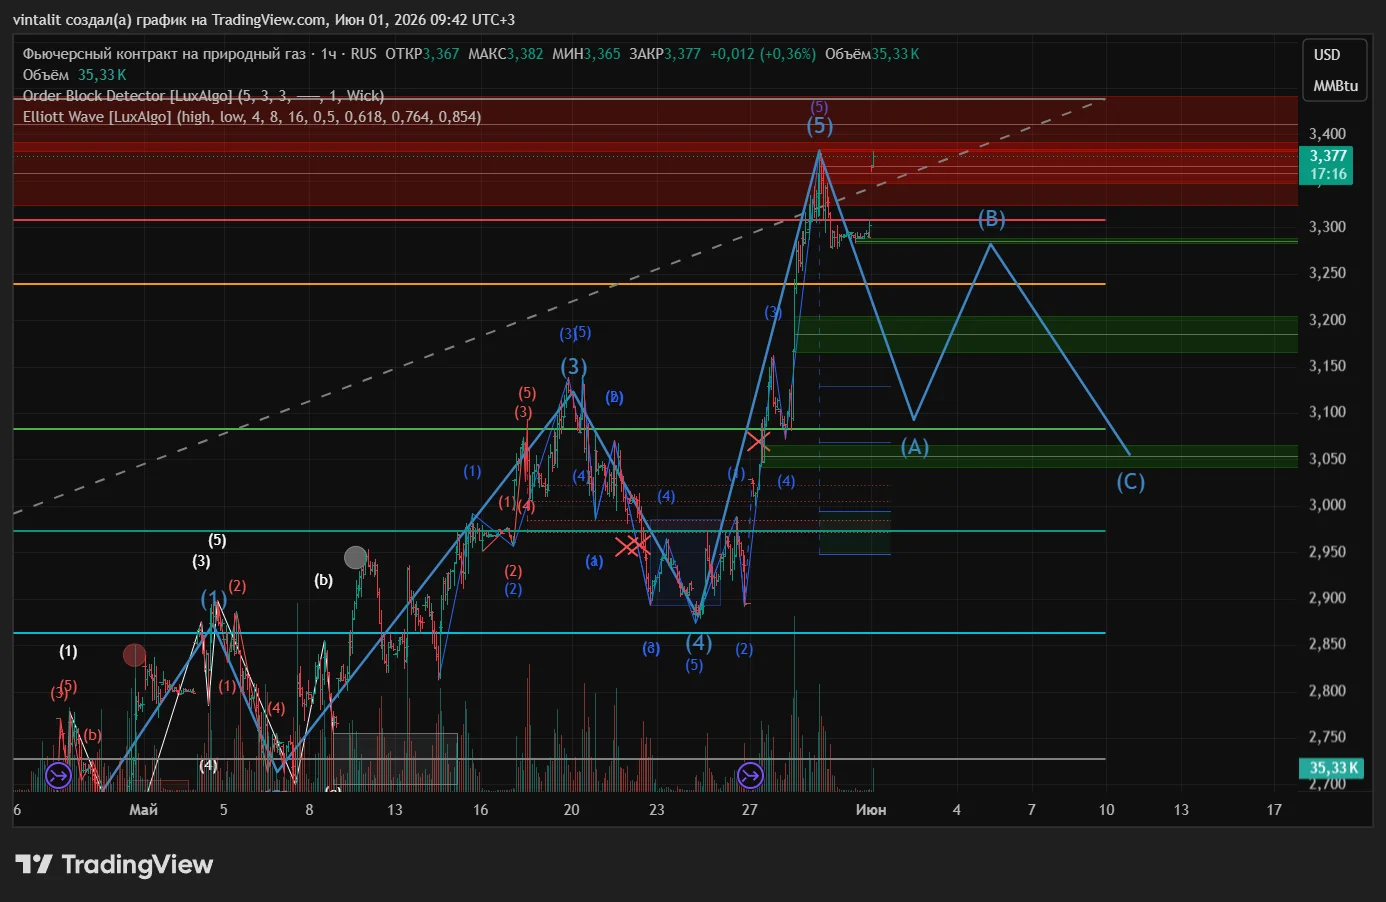Screen dimensions: 1386x902
Task: Select the projected (B) wave label
Action: tap(991, 218)
